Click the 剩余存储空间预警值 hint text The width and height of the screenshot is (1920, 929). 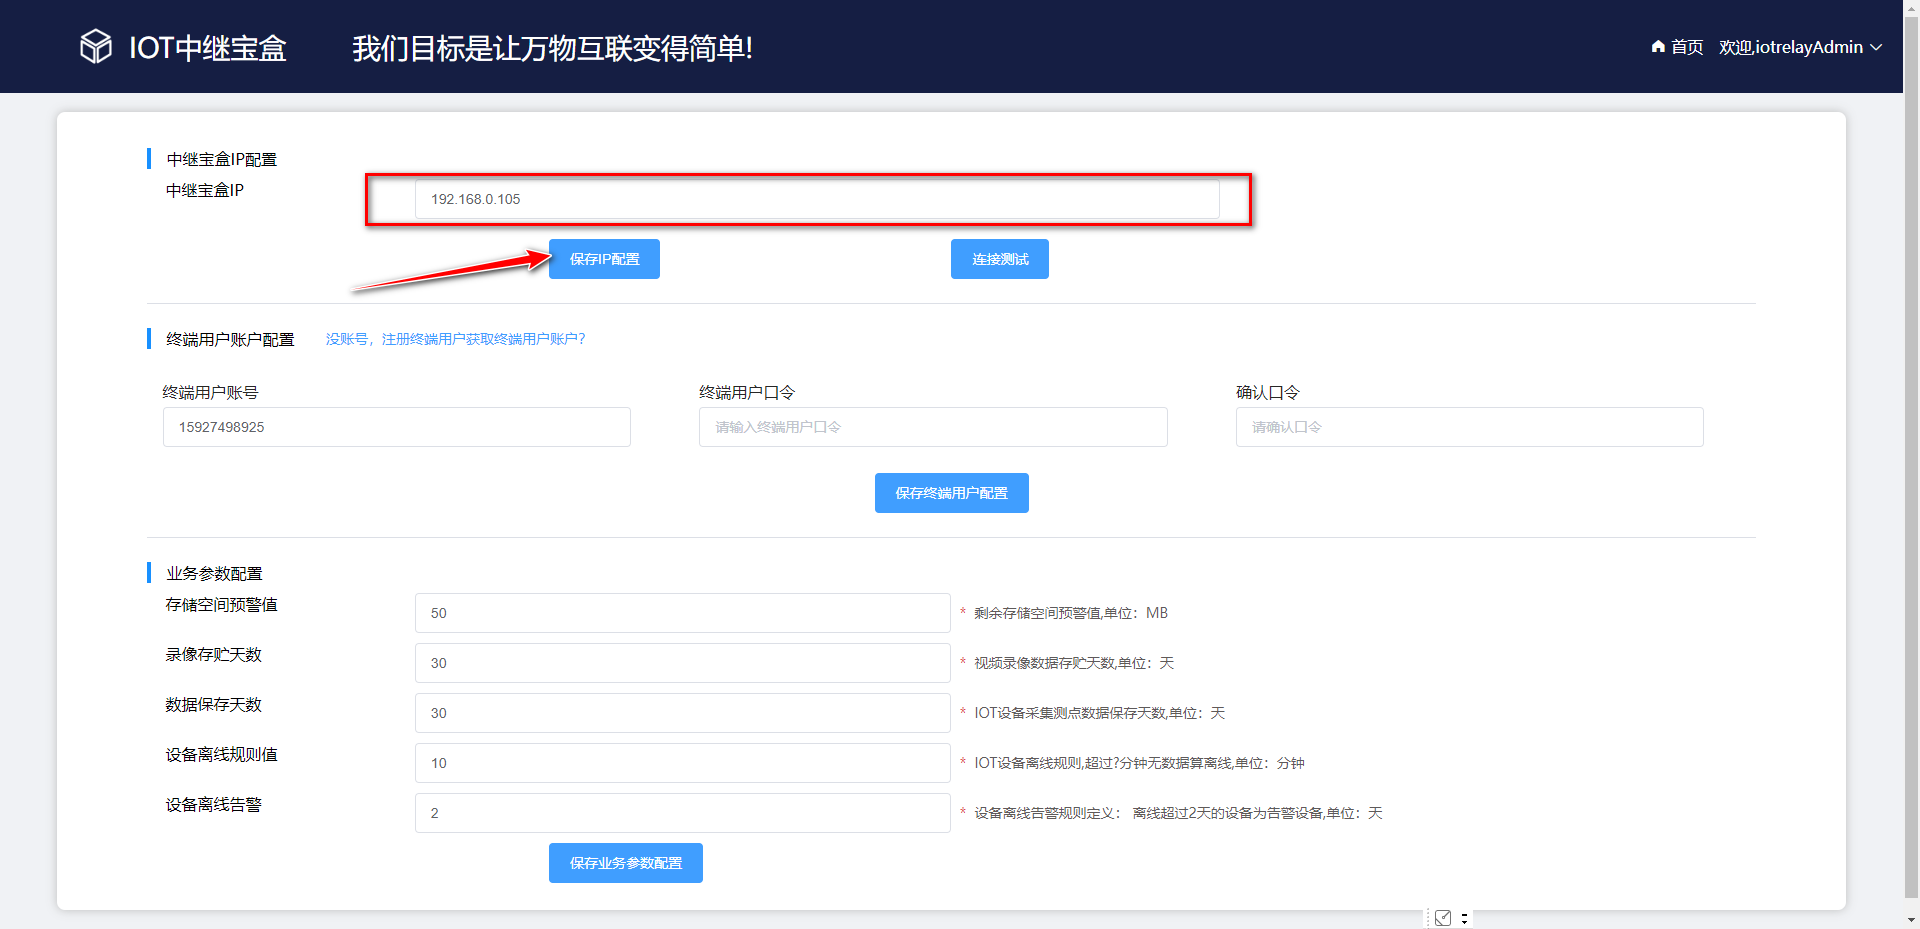point(1071,613)
